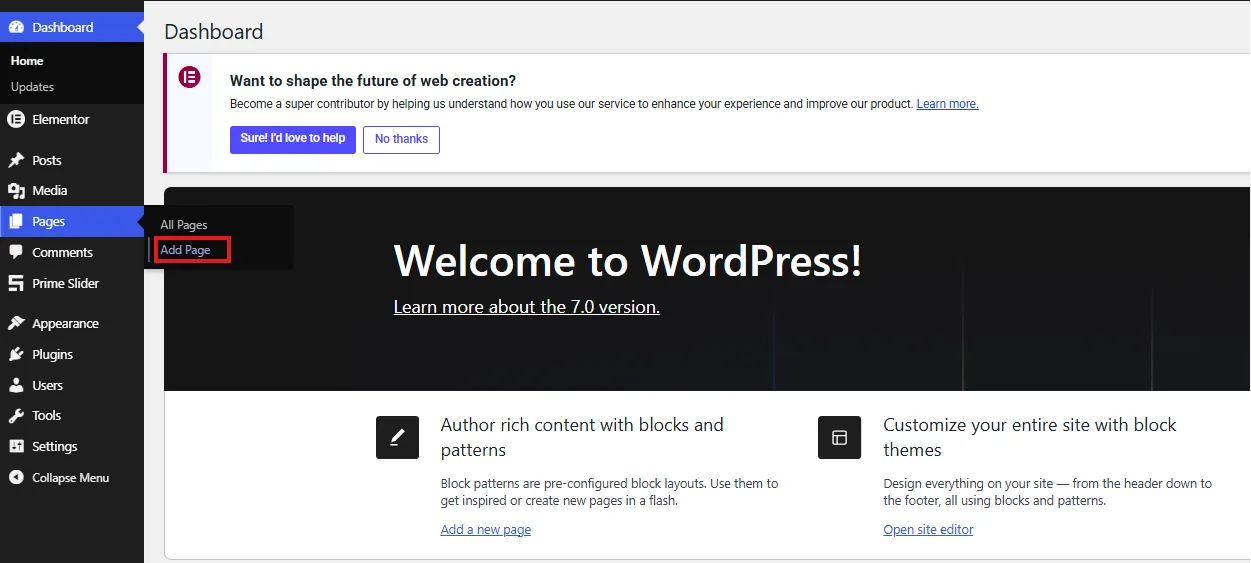Open the Media menu
Viewport: 1251px width, 563px height.
(x=72, y=190)
